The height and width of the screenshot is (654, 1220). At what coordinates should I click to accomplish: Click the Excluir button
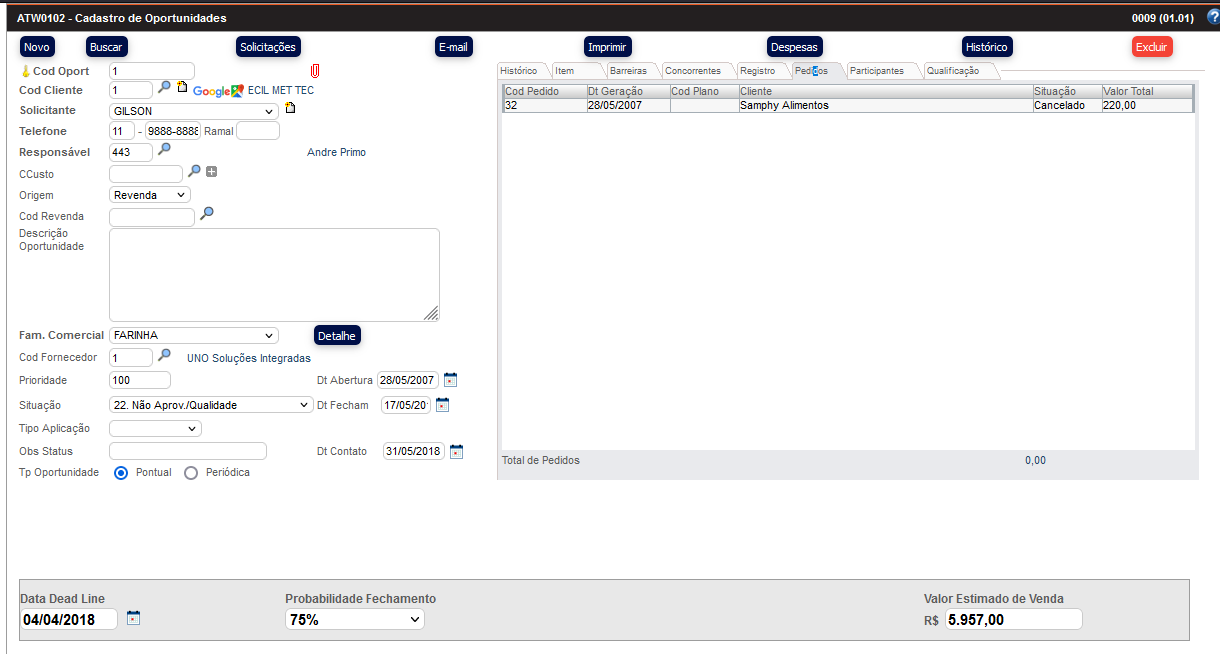pos(1151,47)
